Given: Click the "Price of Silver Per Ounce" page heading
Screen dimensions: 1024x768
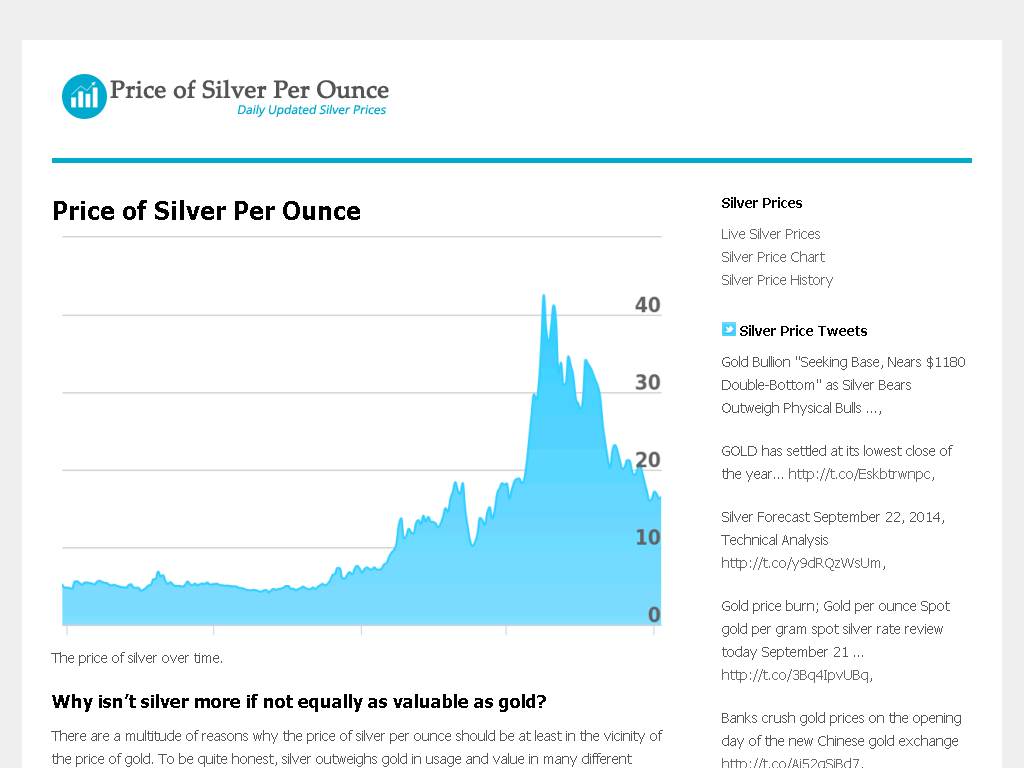Looking at the screenshot, I should (x=206, y=211).
